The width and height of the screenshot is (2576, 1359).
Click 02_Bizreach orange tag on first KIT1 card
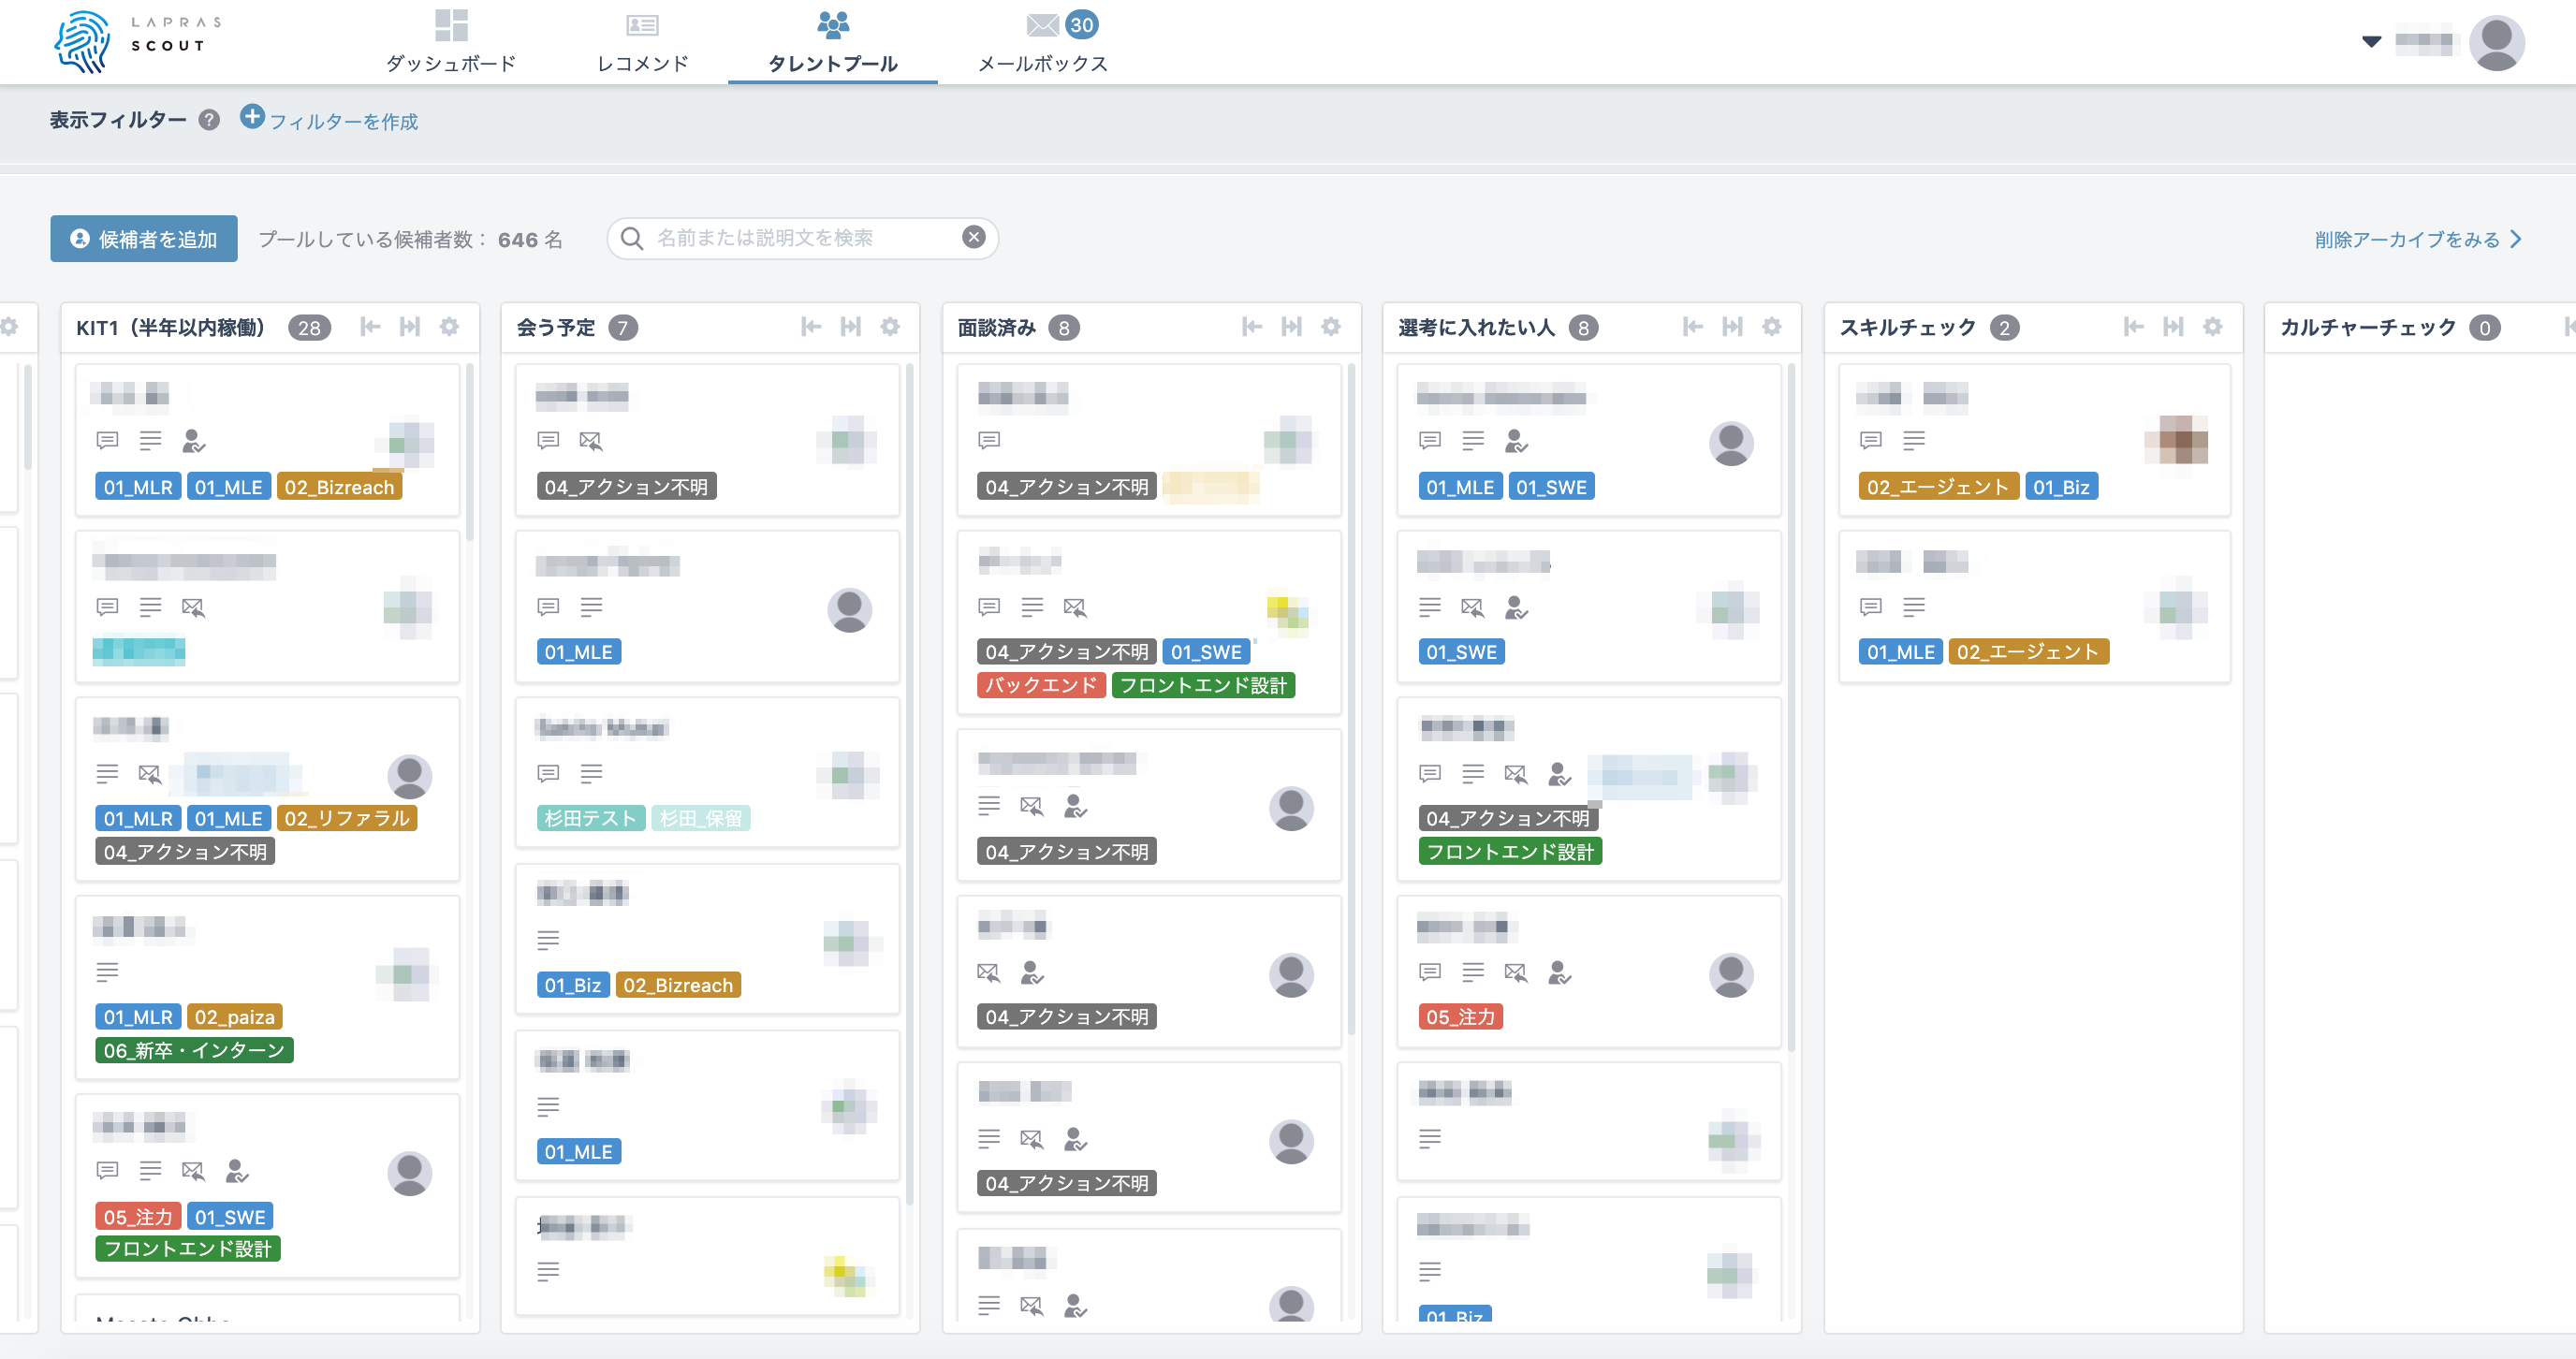(x=339, y=487)
